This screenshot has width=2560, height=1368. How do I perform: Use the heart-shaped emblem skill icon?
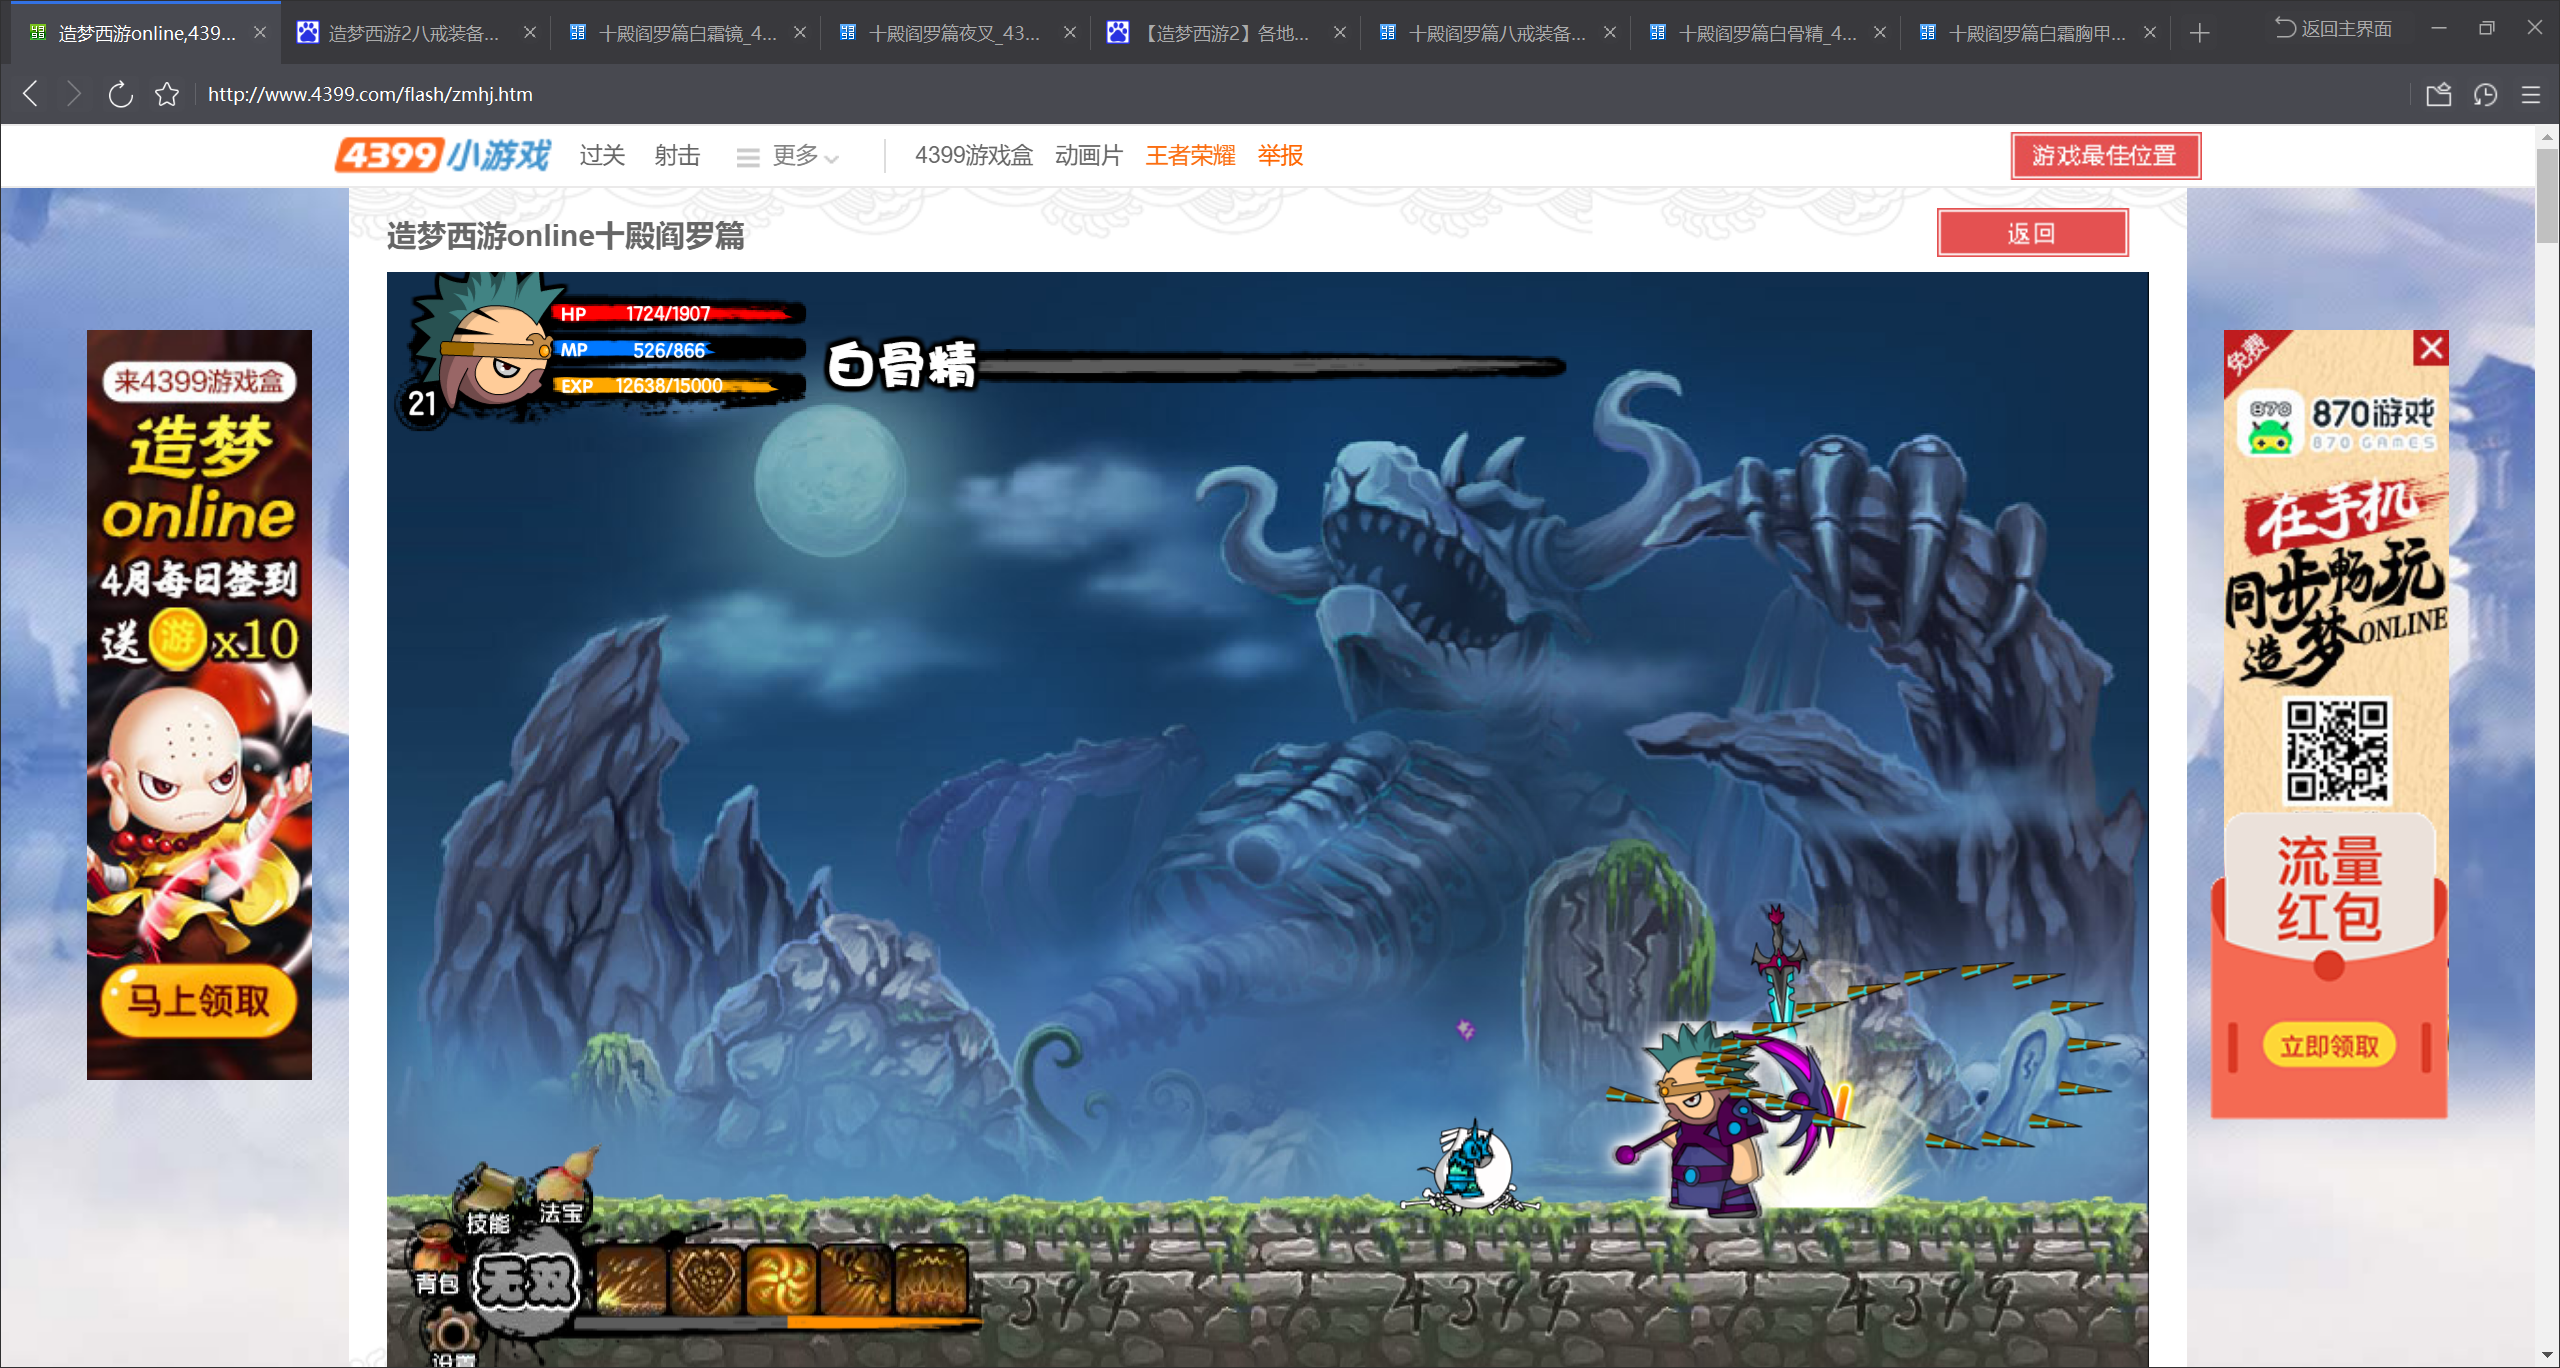click(x=706, y=1280)
